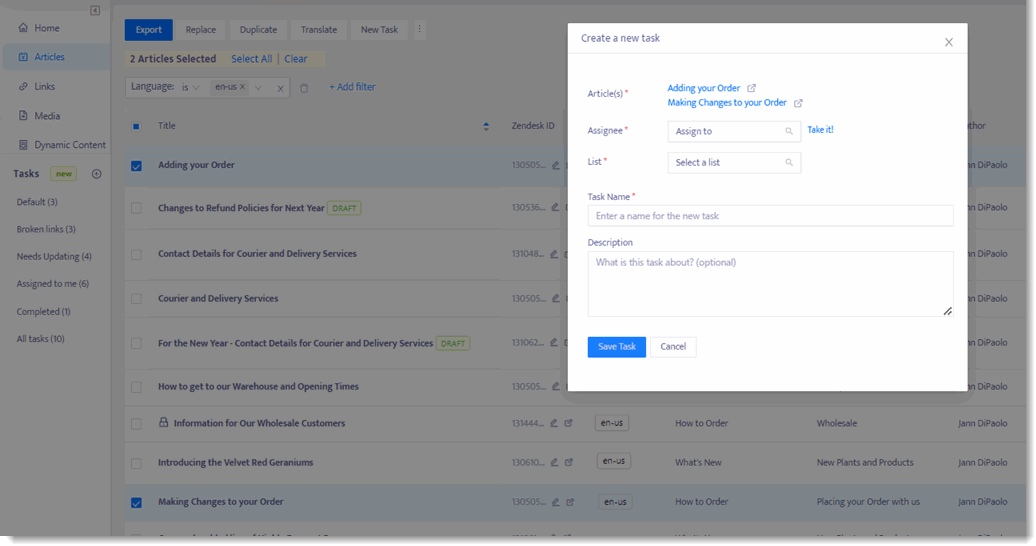Open Needs Updating (4) task list

coord(54,256)
